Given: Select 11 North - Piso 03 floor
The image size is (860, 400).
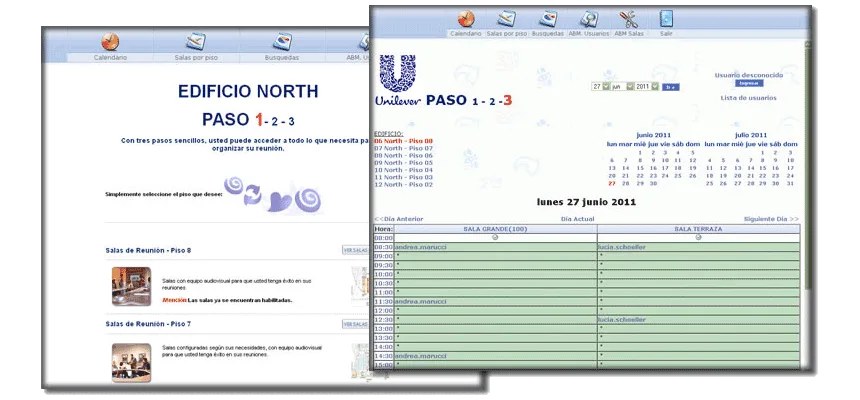Looking at the screenshot, I should pyautogui.click(x=403, y=177).
